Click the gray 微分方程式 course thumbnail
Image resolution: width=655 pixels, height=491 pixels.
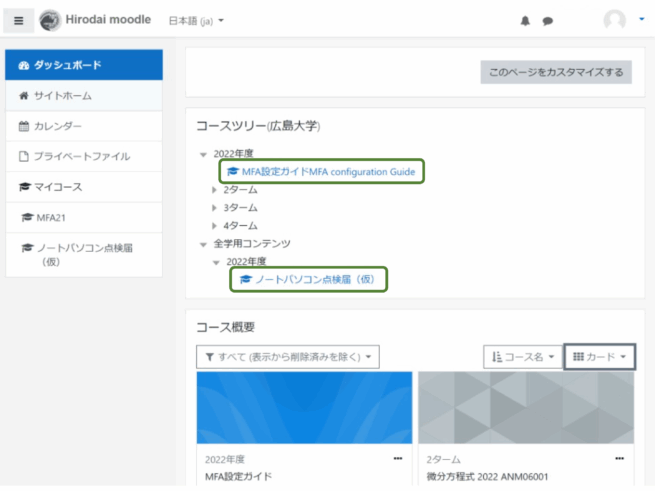point(526,407)
